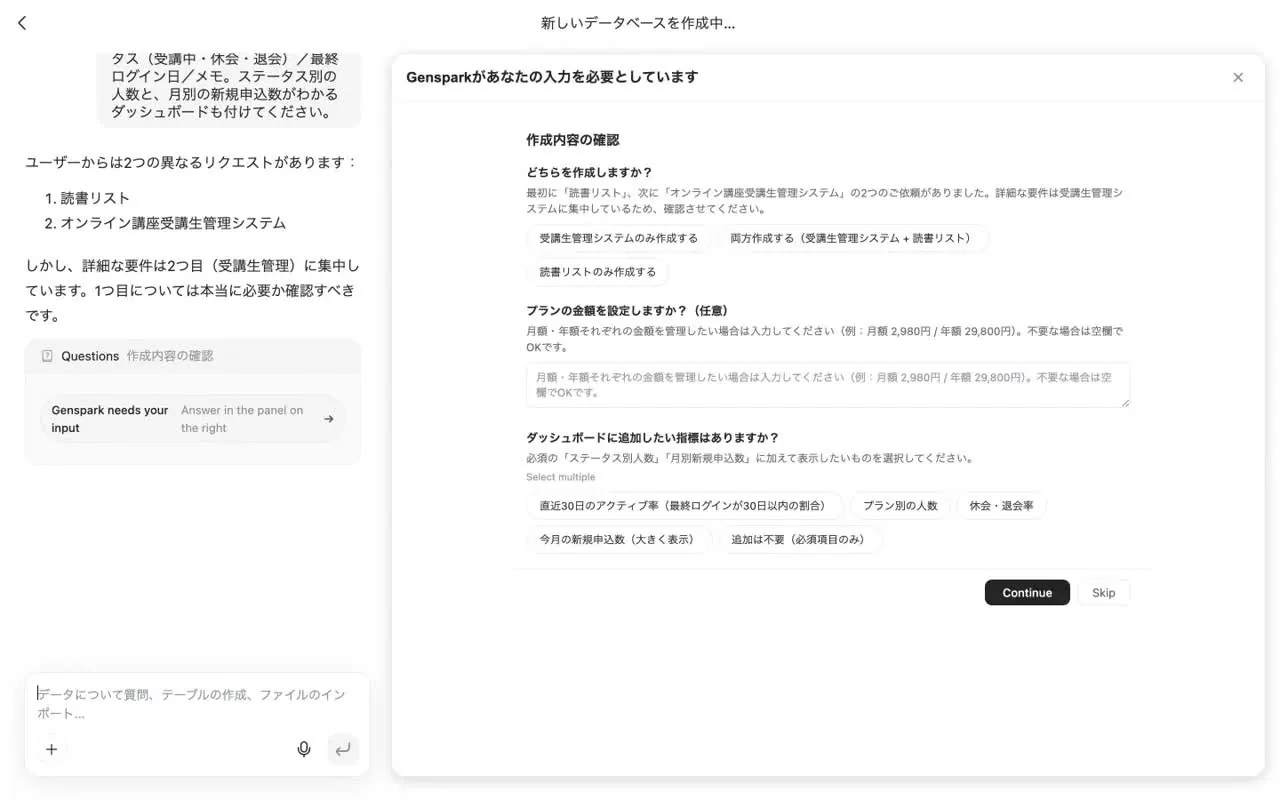Image resolution: width=1280 pixels, height=800 pixels.
Task: Toggle 直近30日のアクティブ率 metric chip
Action: (685, 506)
